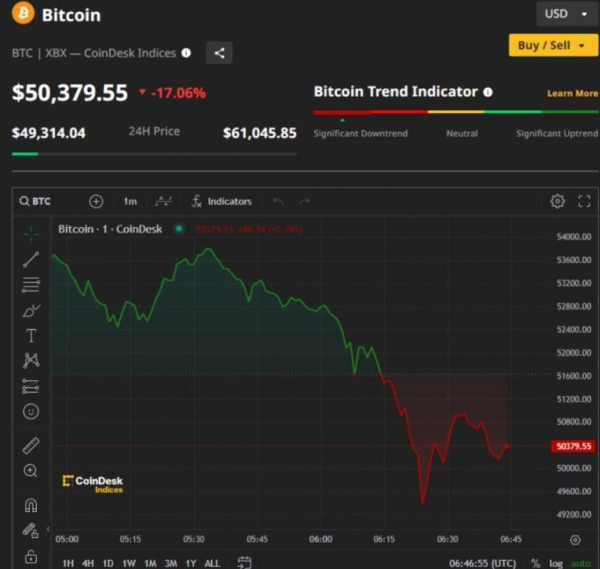Viewport: 600px width, 569px height.
Task: Switch chart range to 1D
Action: [108, 563]
